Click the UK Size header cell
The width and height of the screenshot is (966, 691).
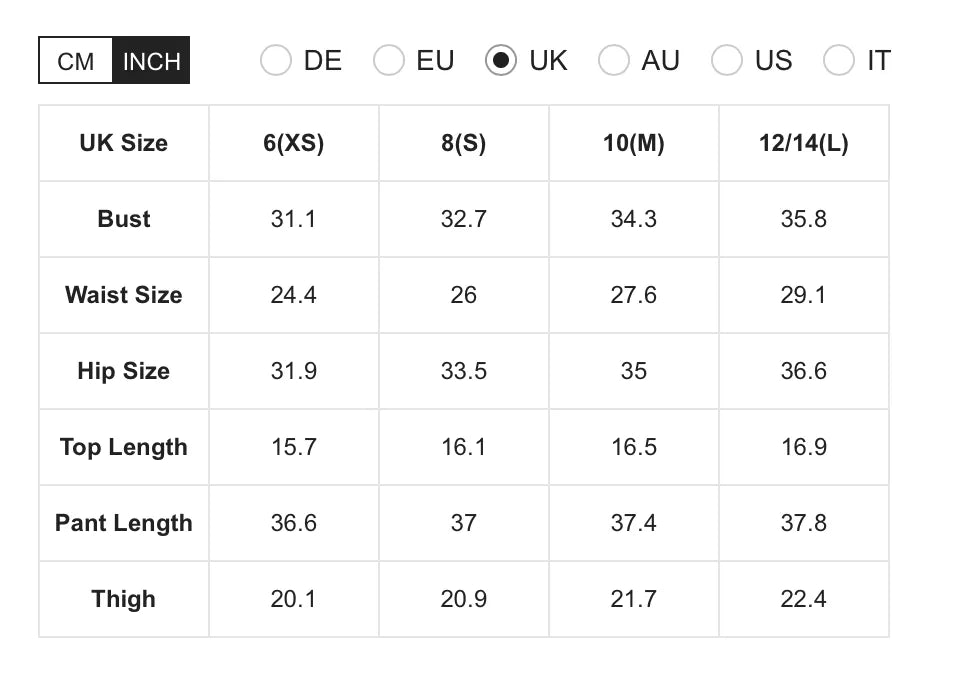click(x=123, y=143)
